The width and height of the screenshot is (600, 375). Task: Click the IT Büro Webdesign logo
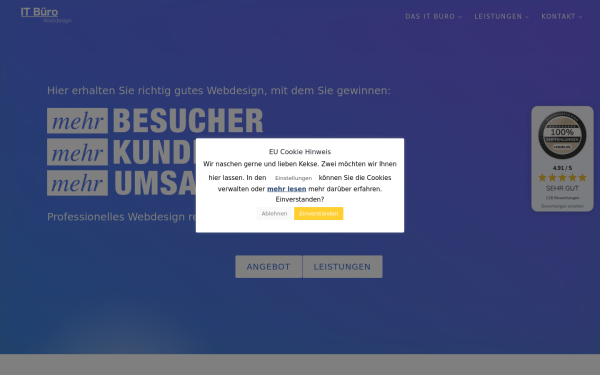[46, 15]
